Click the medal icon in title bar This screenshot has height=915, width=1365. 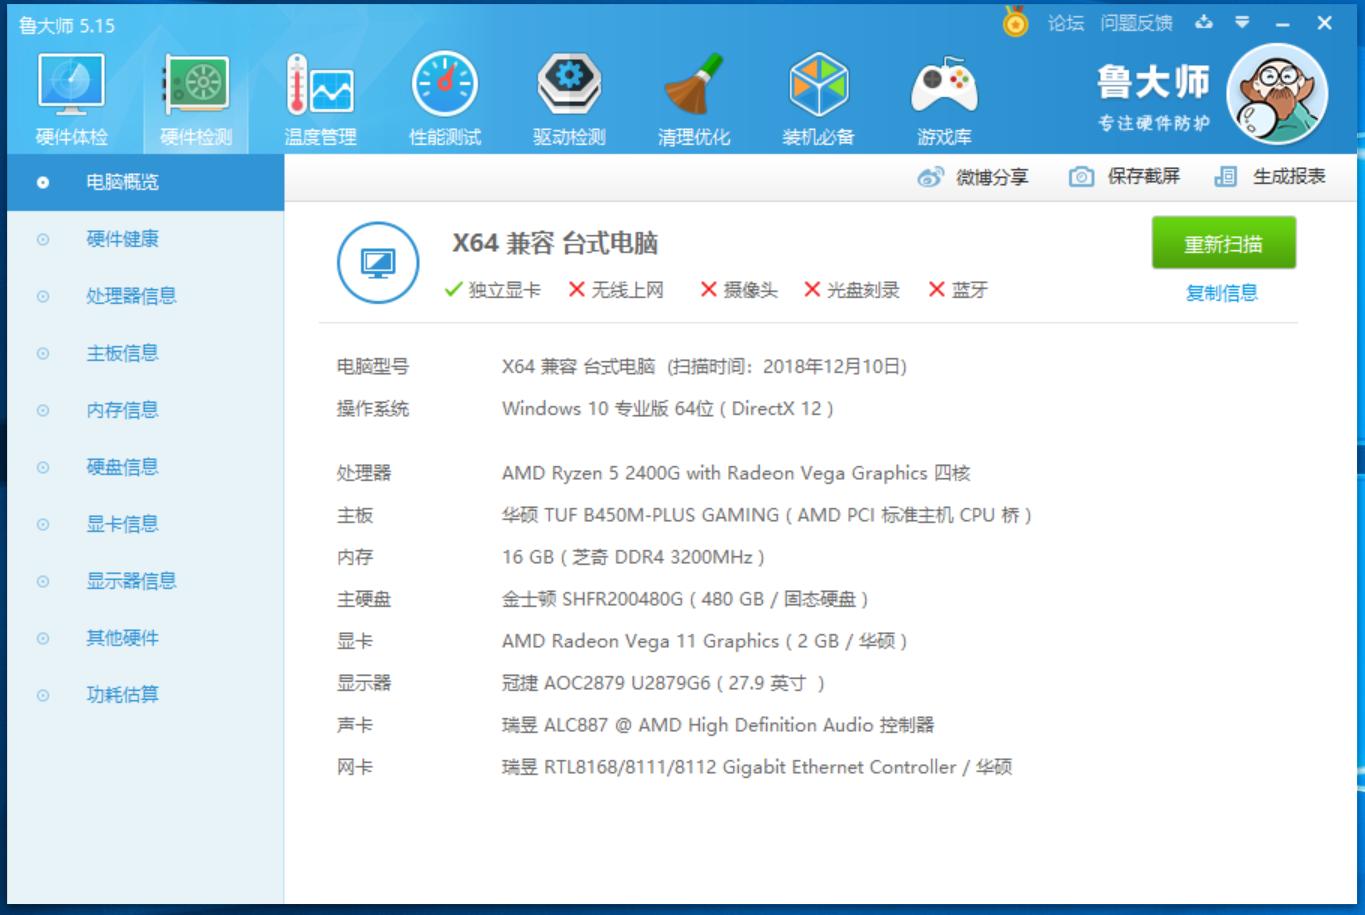pos(1014,18)
